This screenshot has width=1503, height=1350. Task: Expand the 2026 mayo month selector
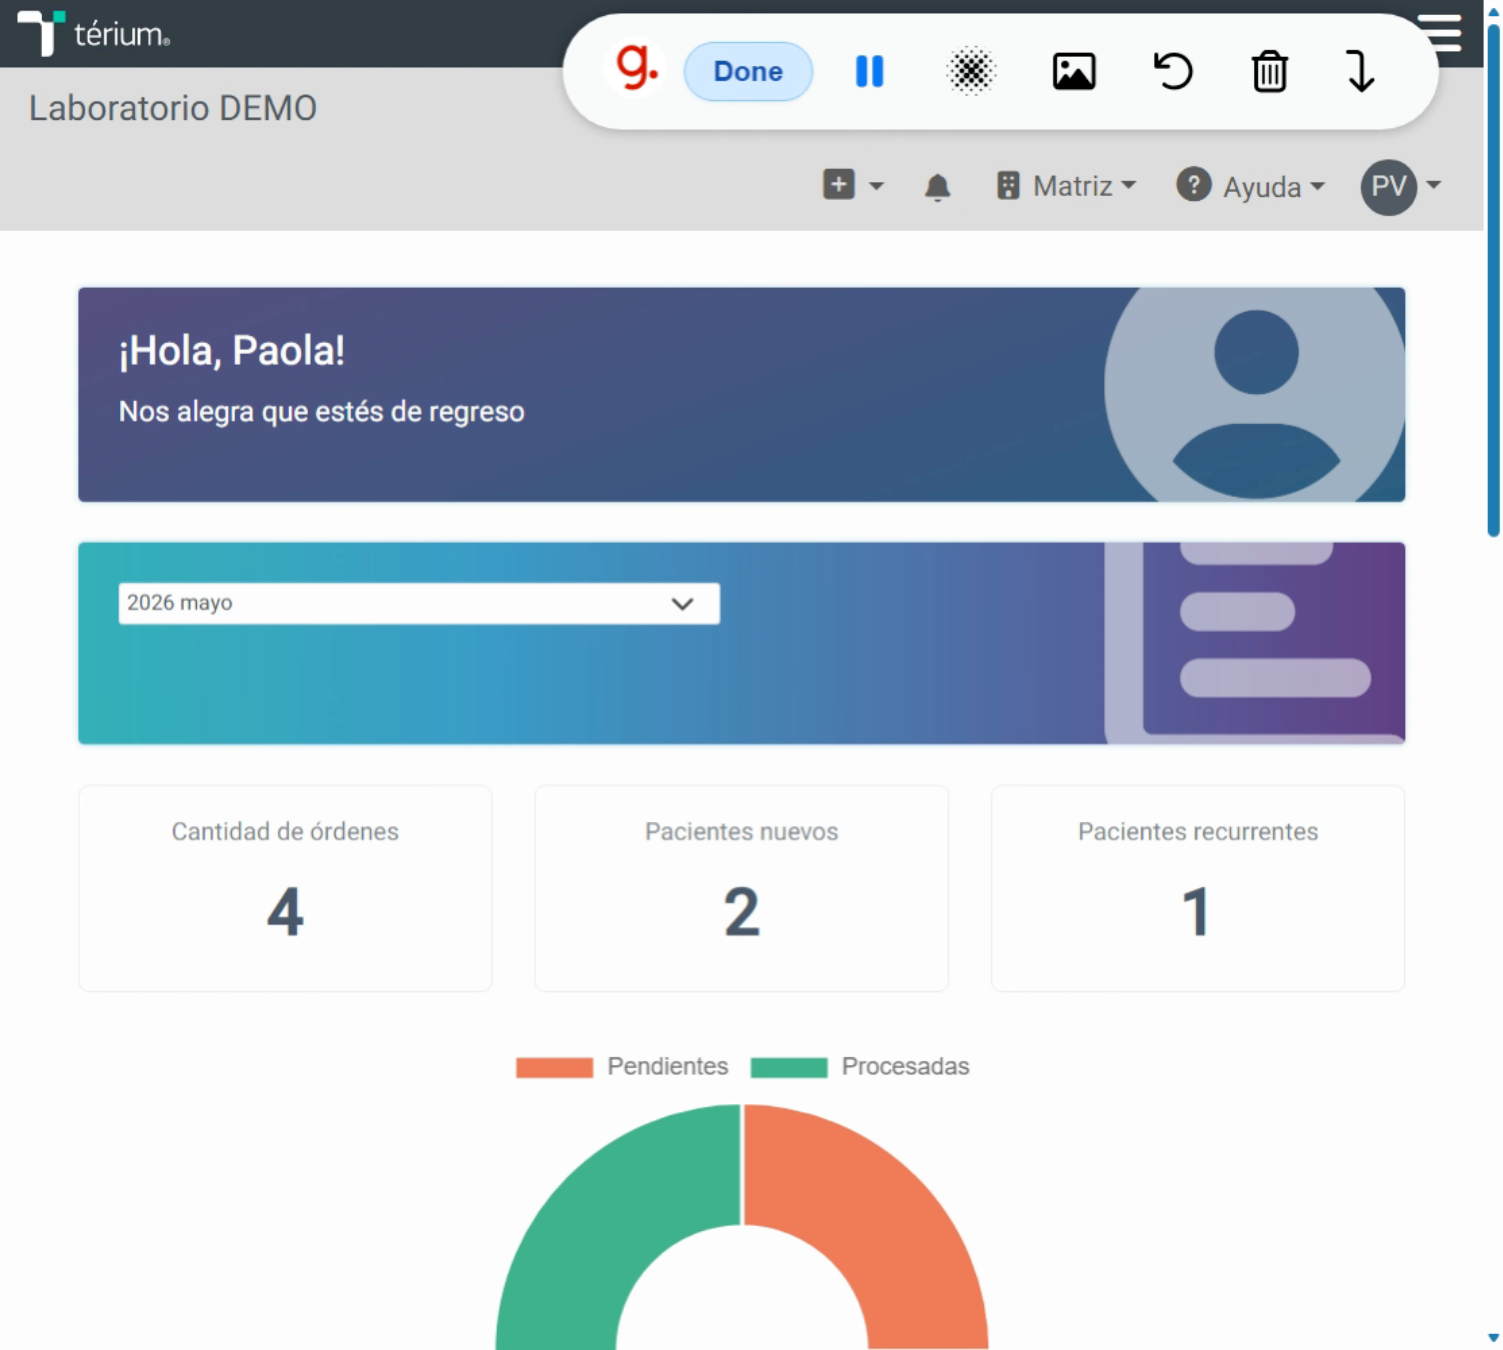tap(419, 603)
